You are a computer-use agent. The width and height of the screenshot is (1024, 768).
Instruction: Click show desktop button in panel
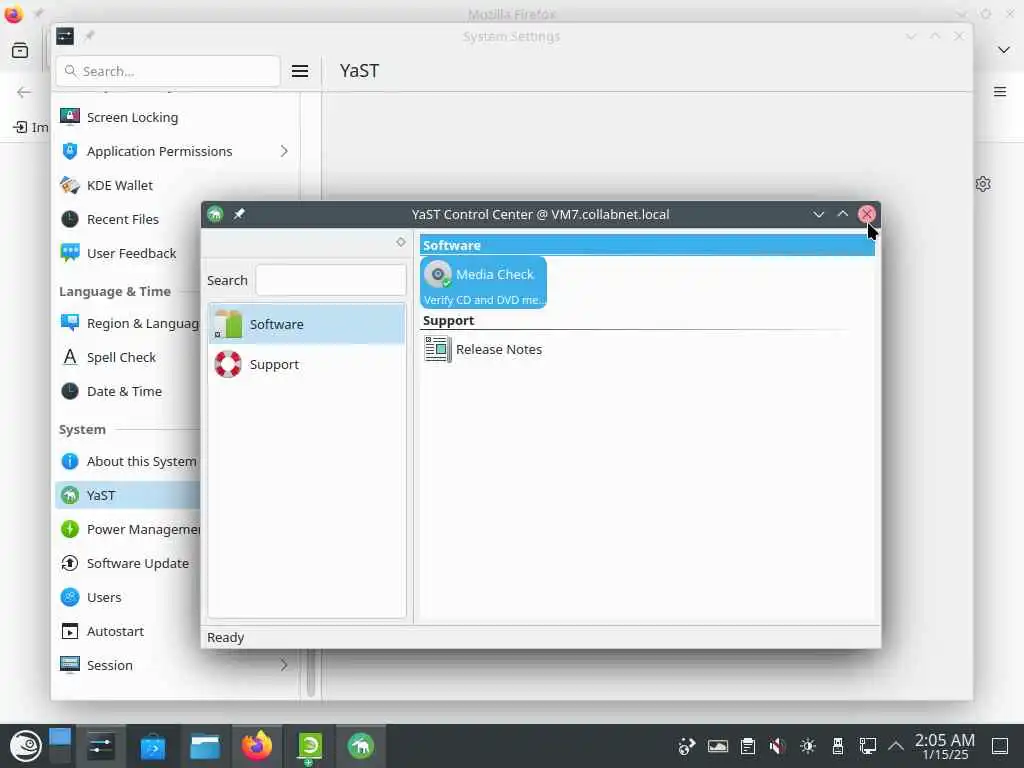point(1000,746)
